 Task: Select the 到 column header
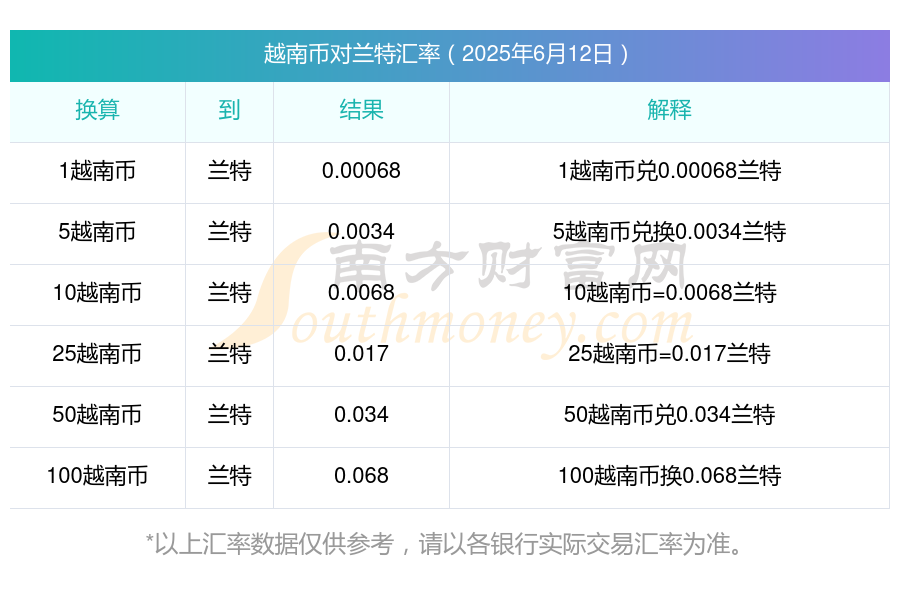tap(229, 110)
